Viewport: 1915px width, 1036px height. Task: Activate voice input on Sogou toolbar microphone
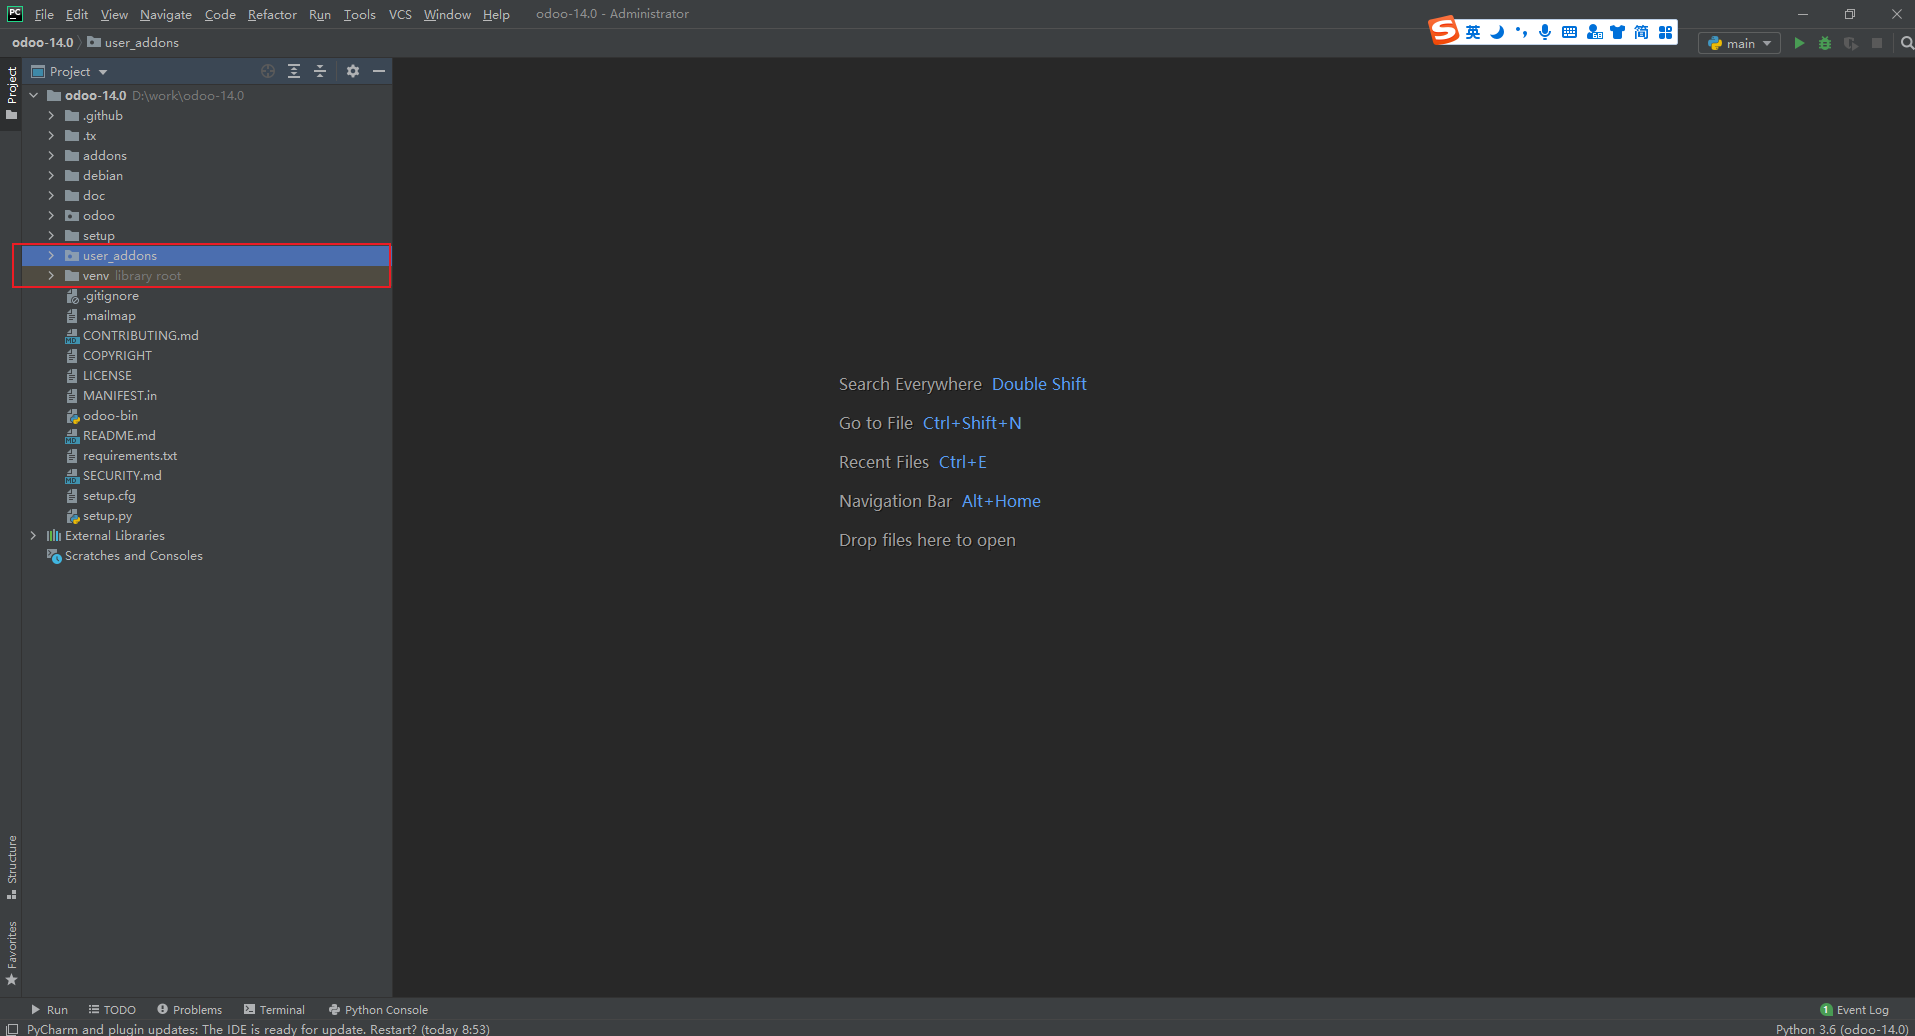coord(1544,32)
